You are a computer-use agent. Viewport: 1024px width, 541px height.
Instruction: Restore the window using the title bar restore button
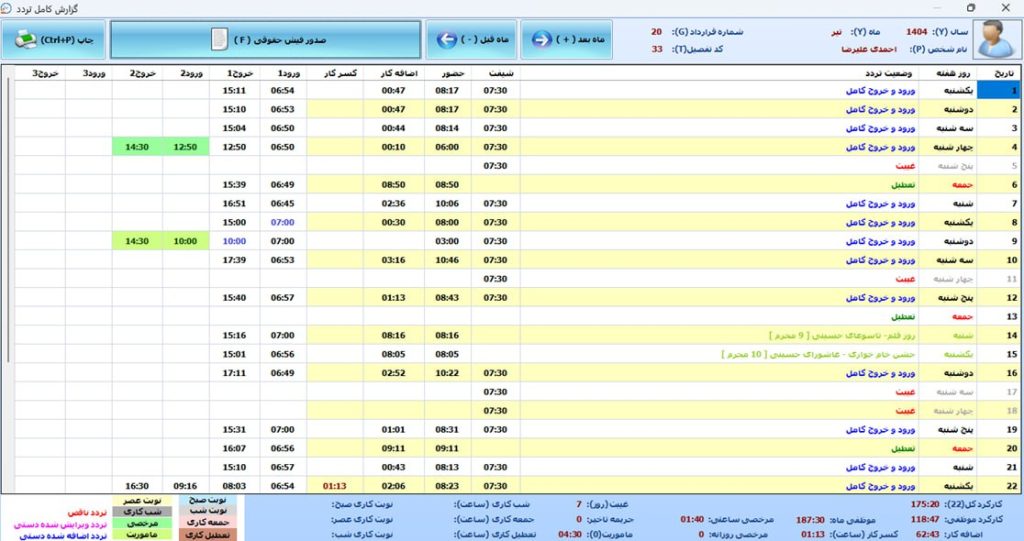[x=970, y=7]
